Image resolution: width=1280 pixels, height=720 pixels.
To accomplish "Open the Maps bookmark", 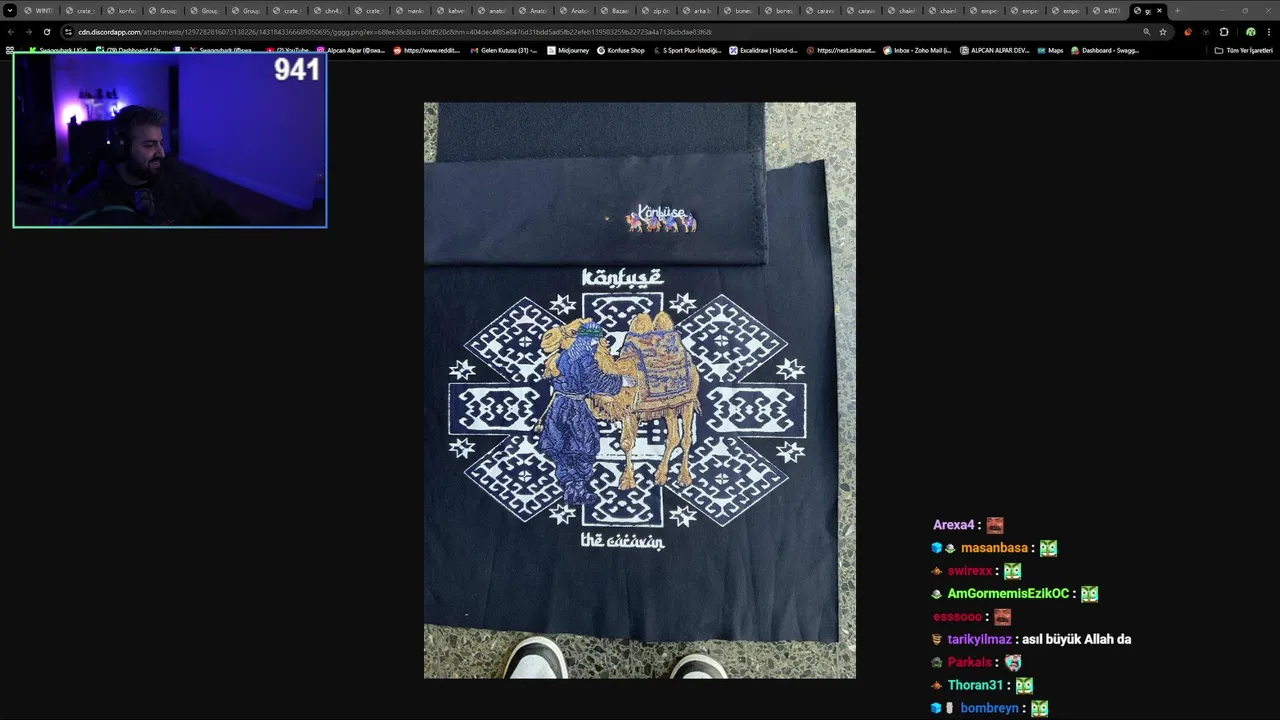I will pyautogui.click(x=1050, y=50).
